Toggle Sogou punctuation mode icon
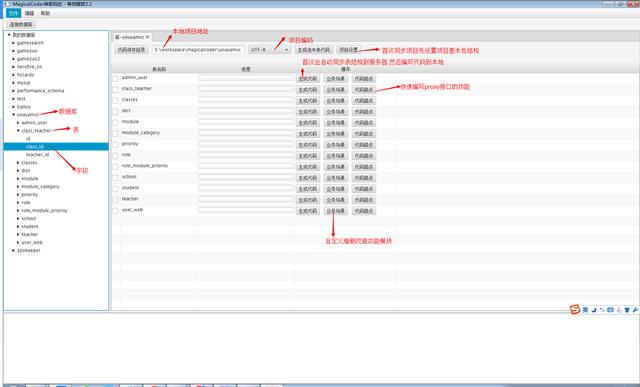This screenshot has width=640, height=387. click(602, 310)
